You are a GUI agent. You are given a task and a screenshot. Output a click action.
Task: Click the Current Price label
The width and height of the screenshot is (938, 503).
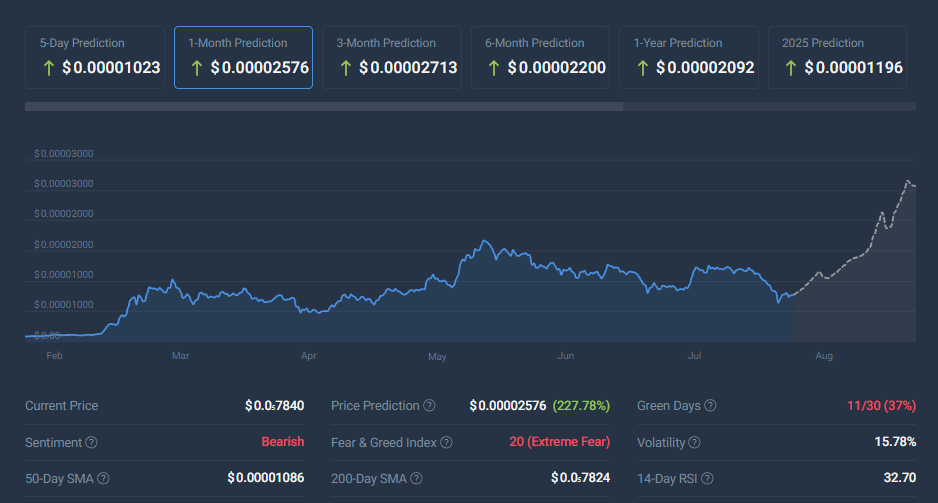pyautogui.click(x=62, y=406)
